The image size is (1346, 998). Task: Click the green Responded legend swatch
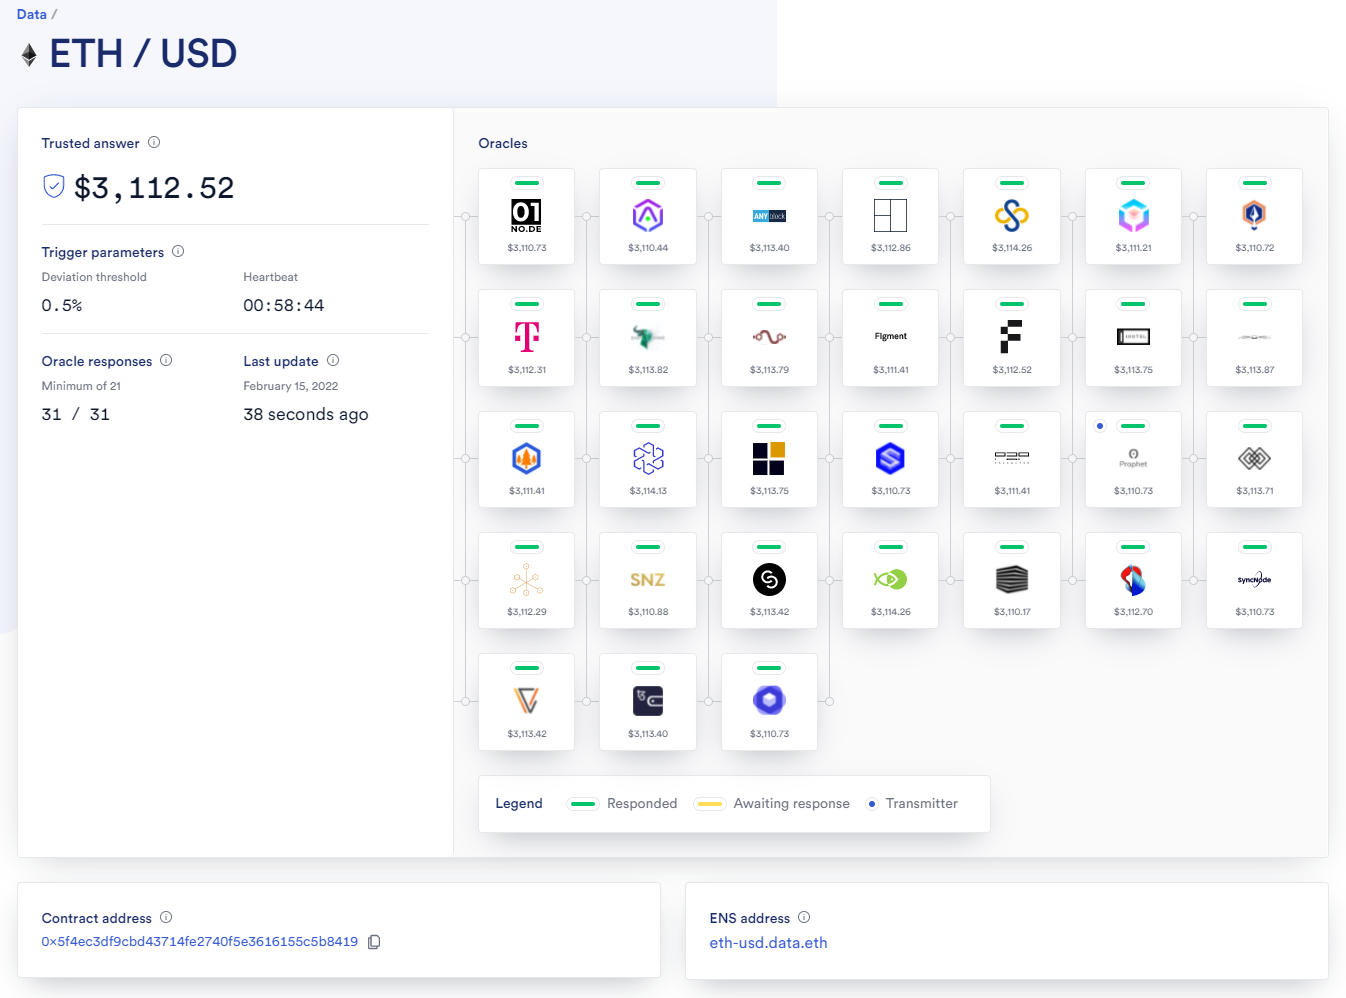(x=582, y=804)
